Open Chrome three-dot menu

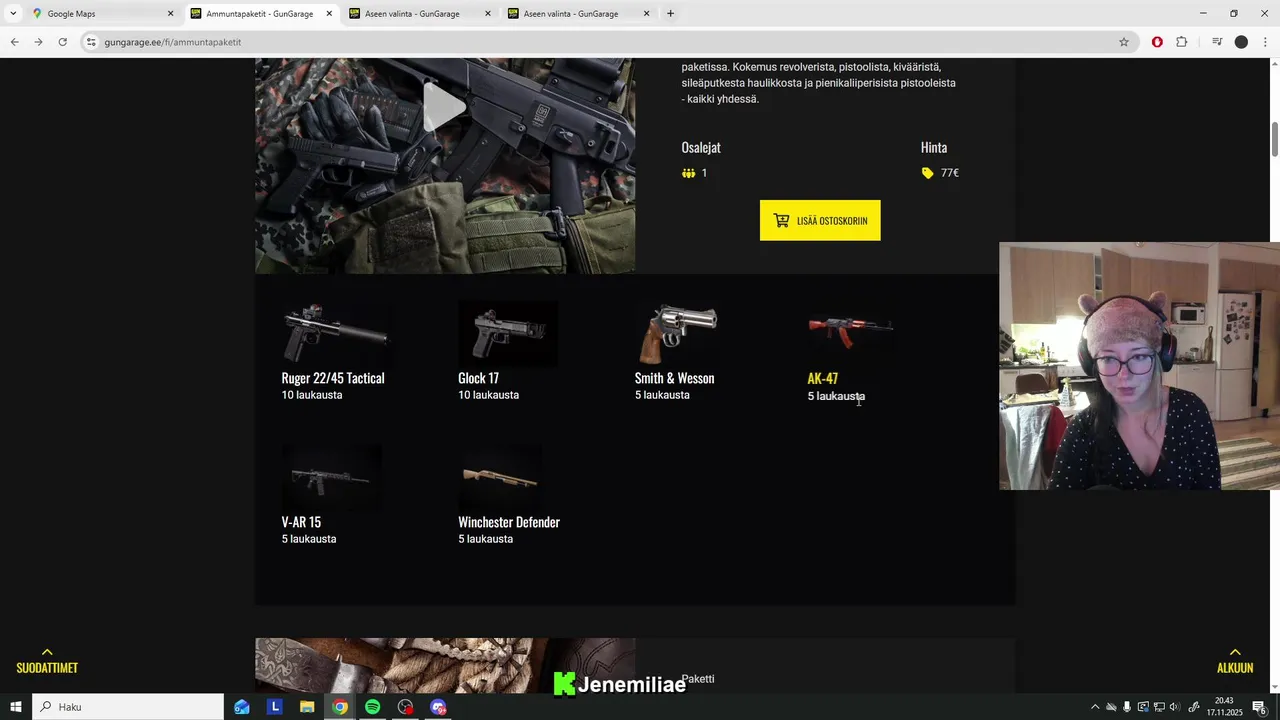coord(1265,42)
